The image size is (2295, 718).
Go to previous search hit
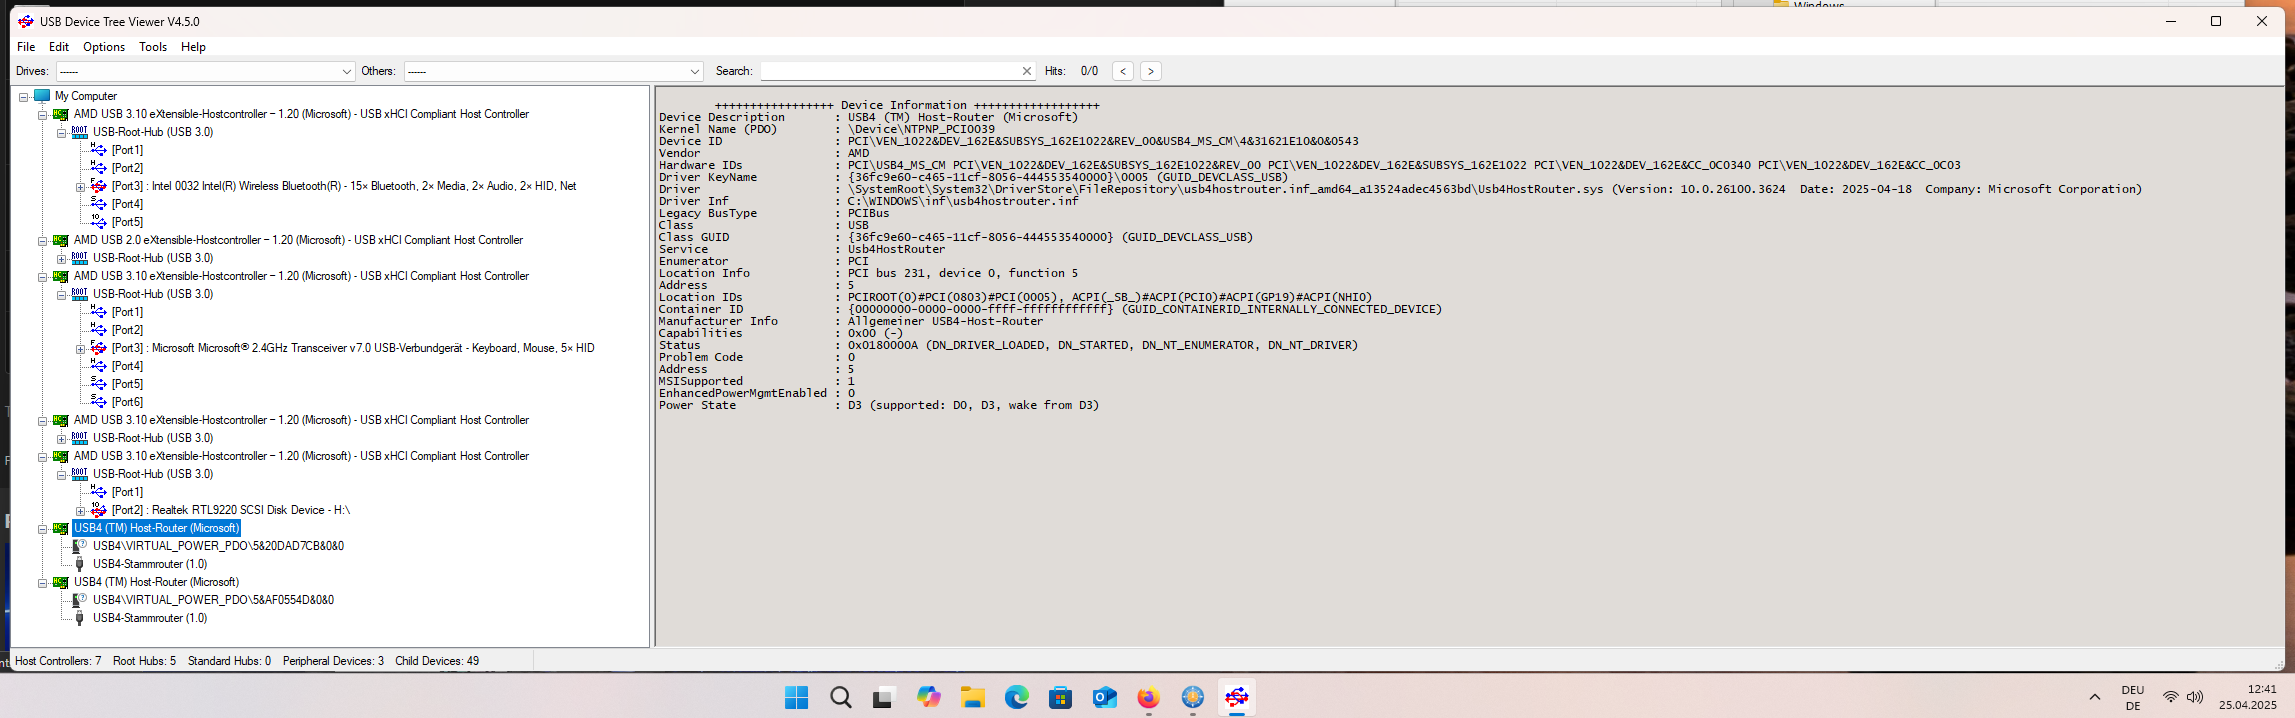[1123, 71]
